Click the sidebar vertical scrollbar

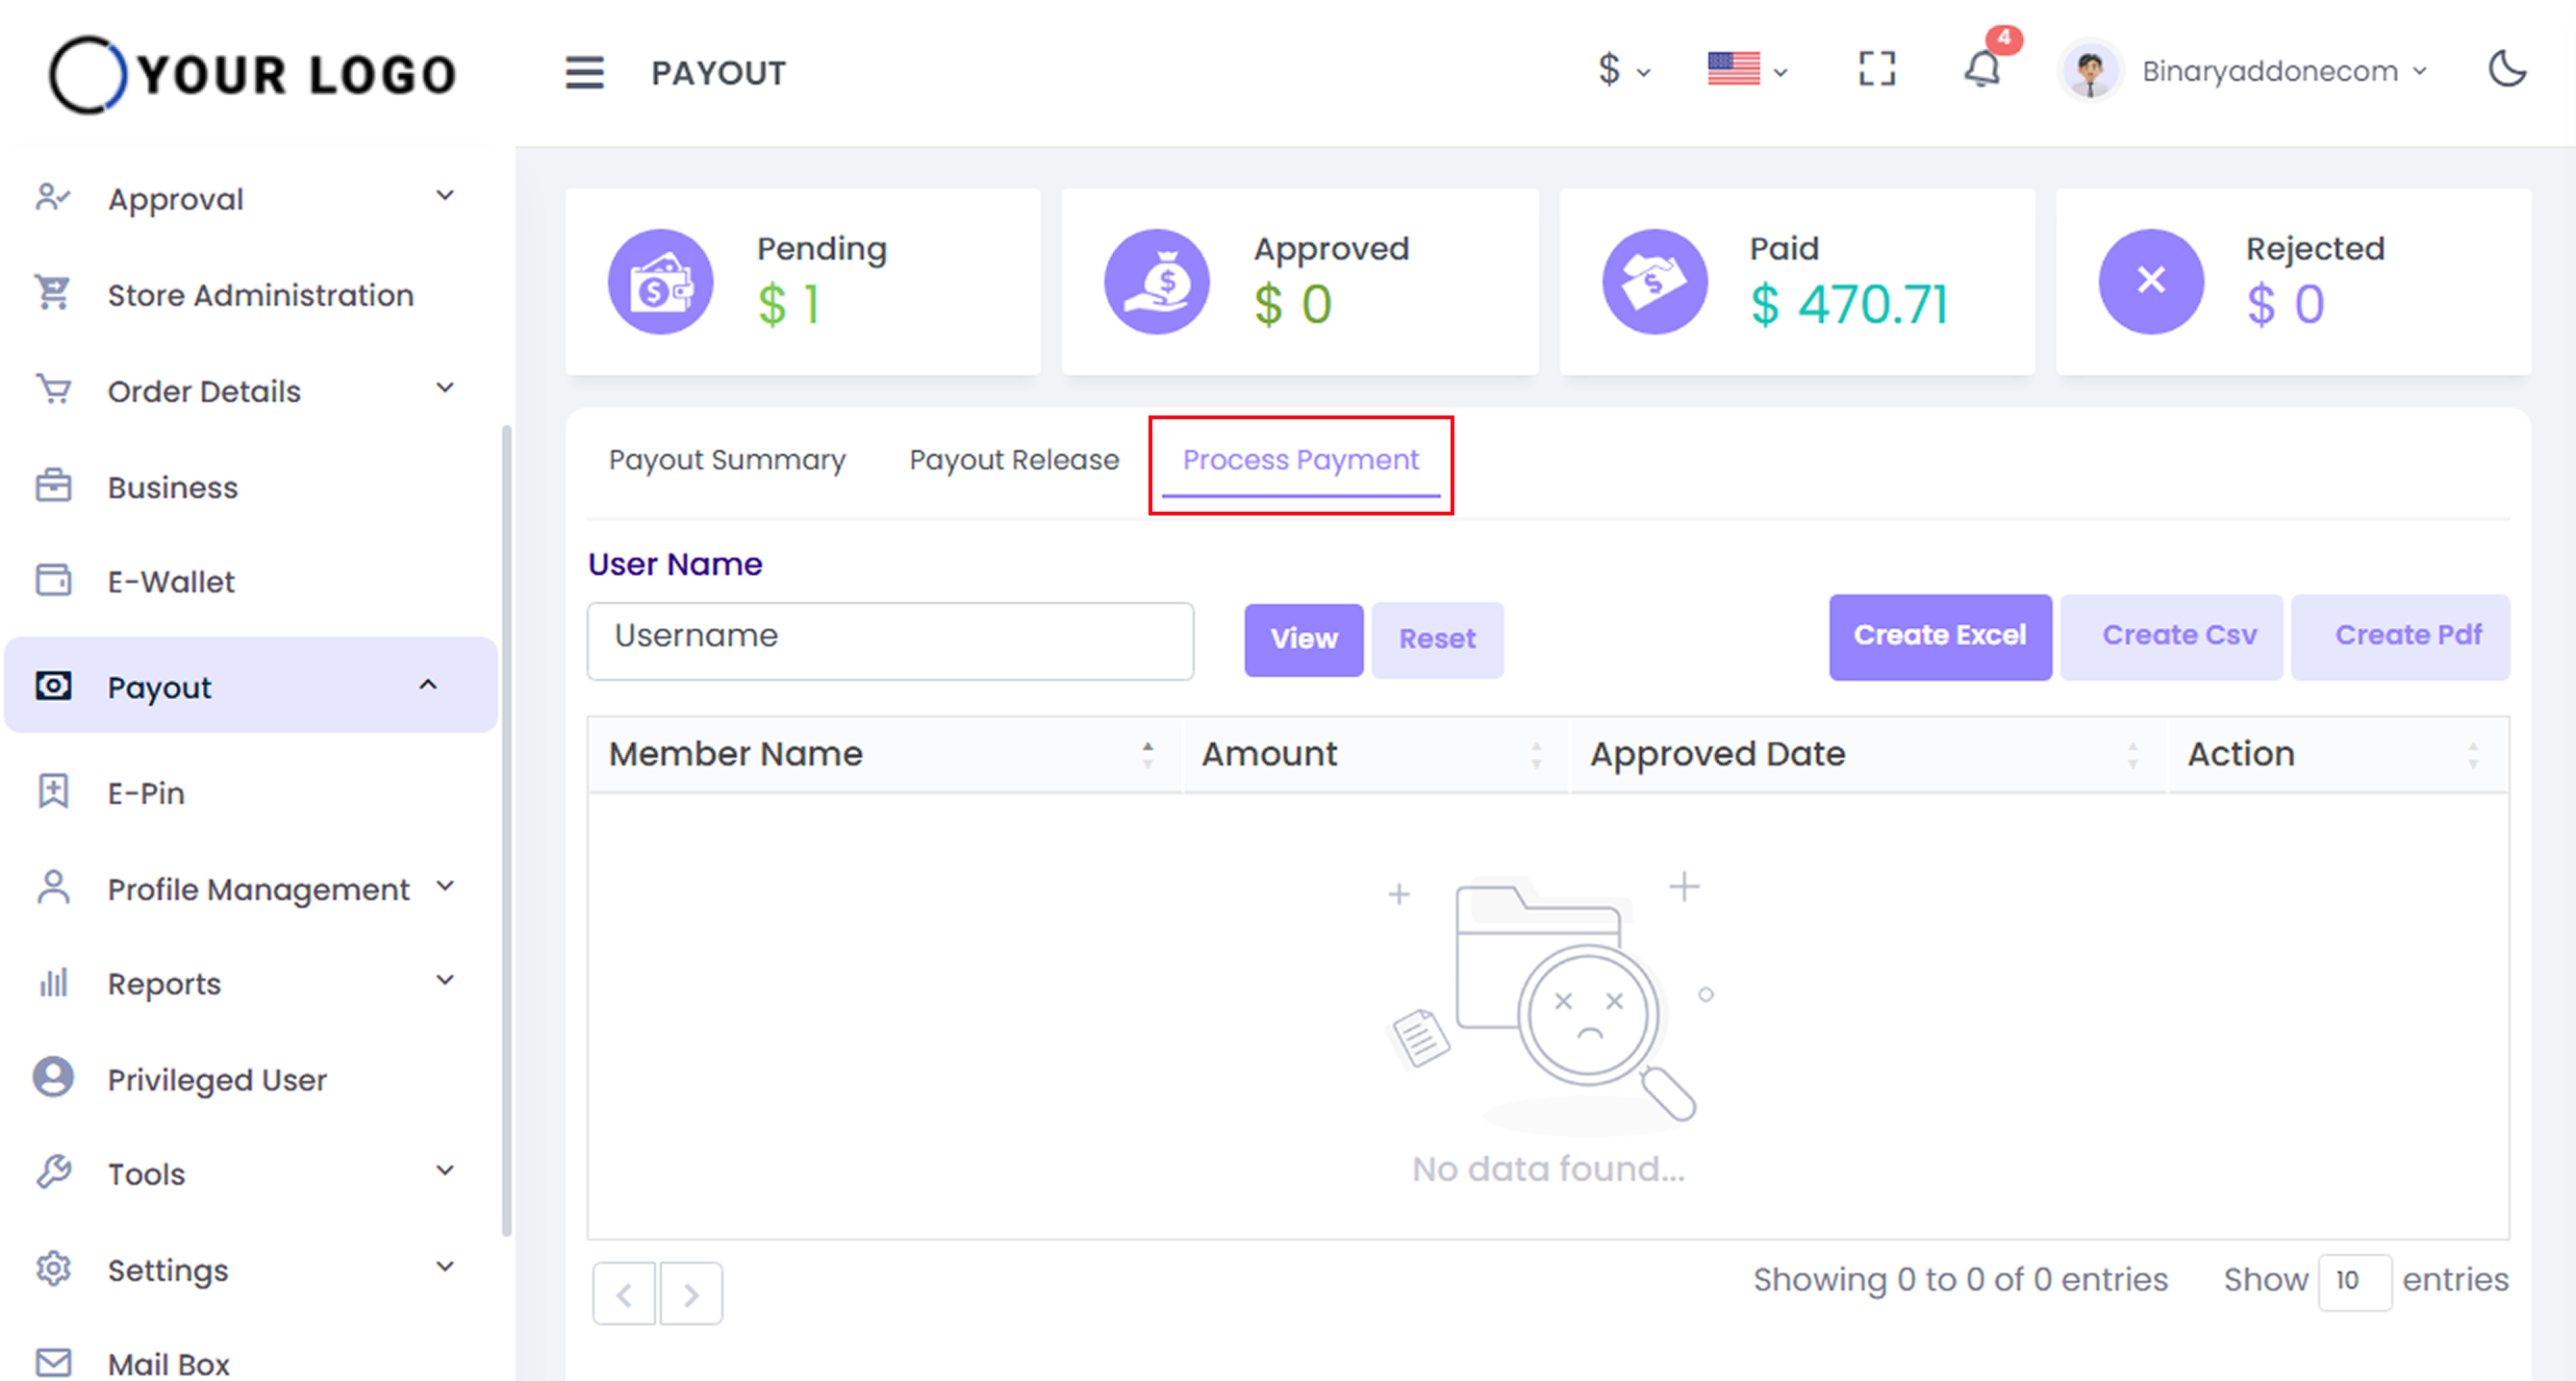507,830
